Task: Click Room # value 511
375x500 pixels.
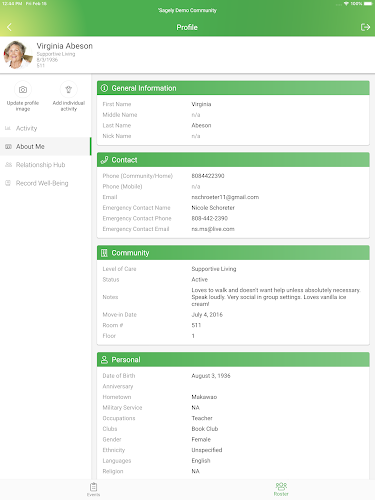Action: tap(196, 325)
